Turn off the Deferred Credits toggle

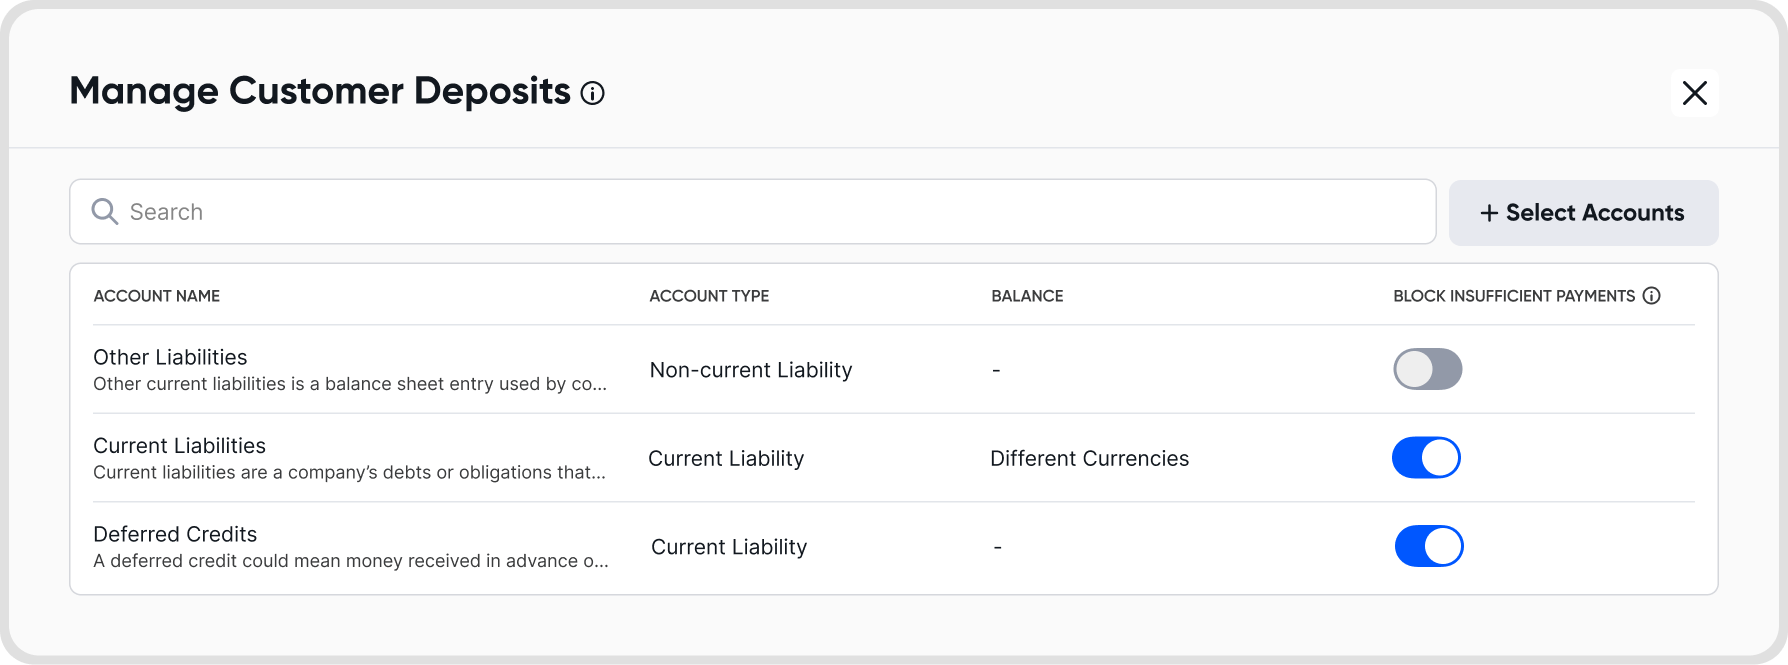[1429, 546]
